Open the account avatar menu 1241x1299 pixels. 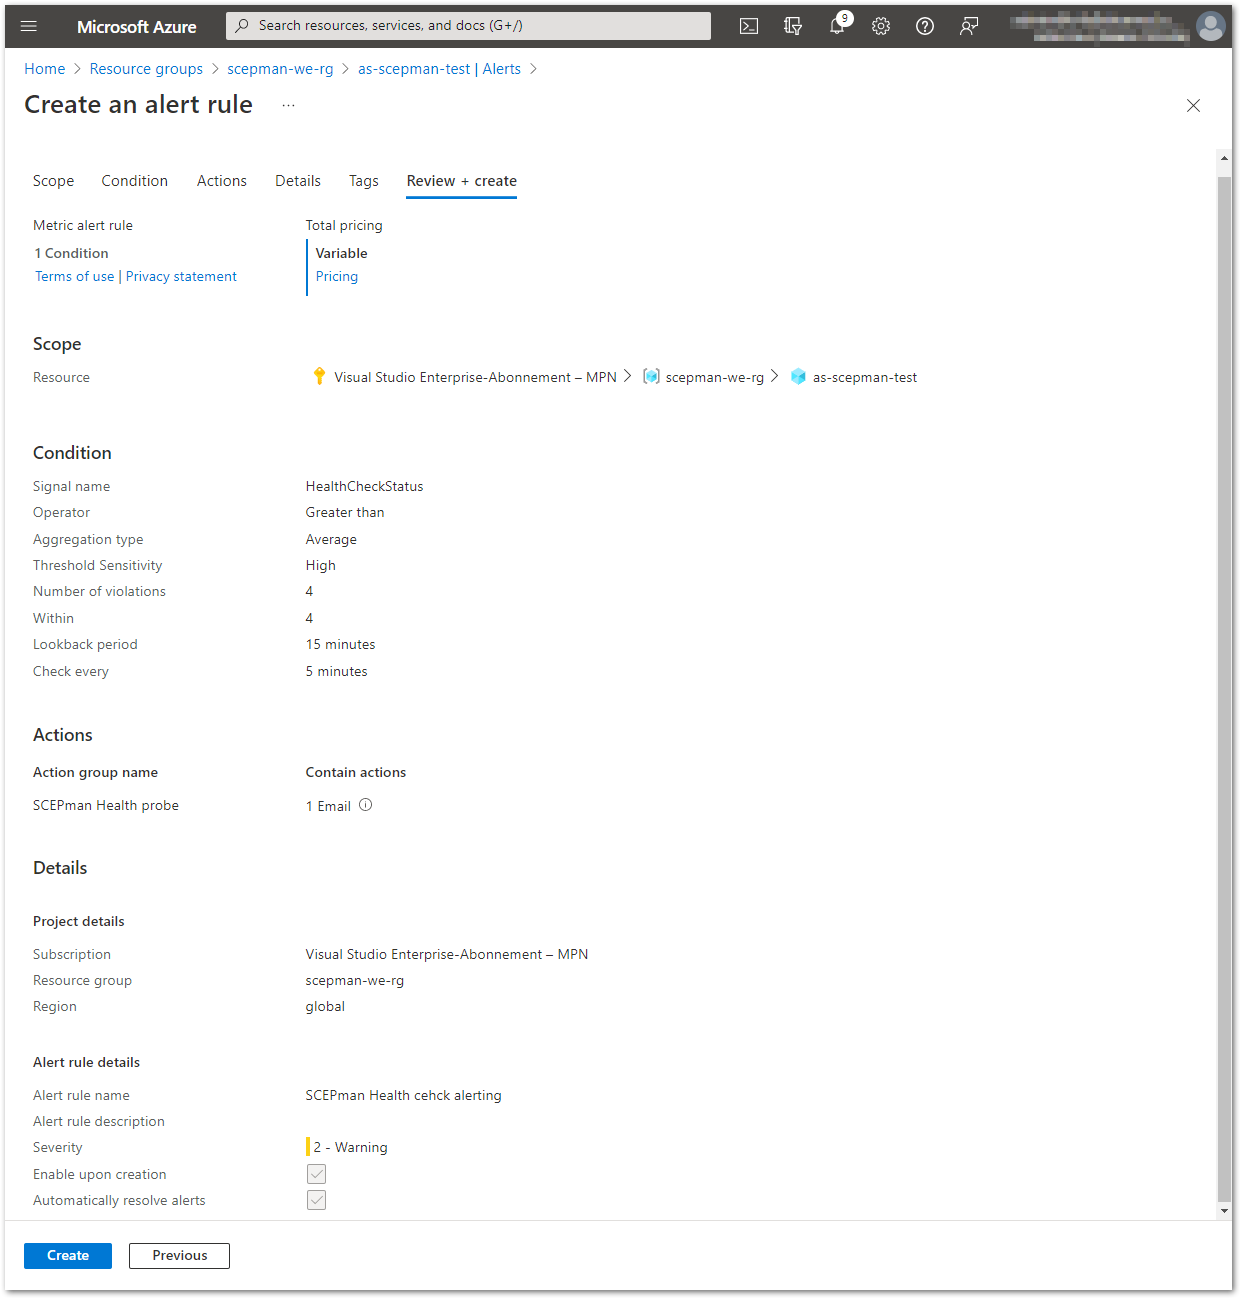coord(1211,26)
